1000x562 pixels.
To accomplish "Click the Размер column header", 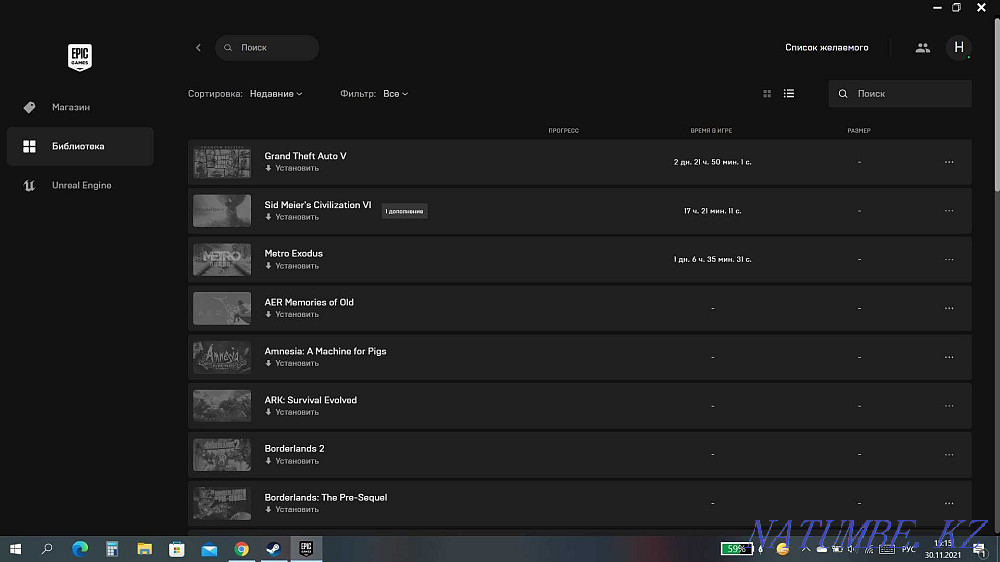I will pos(858,131).
